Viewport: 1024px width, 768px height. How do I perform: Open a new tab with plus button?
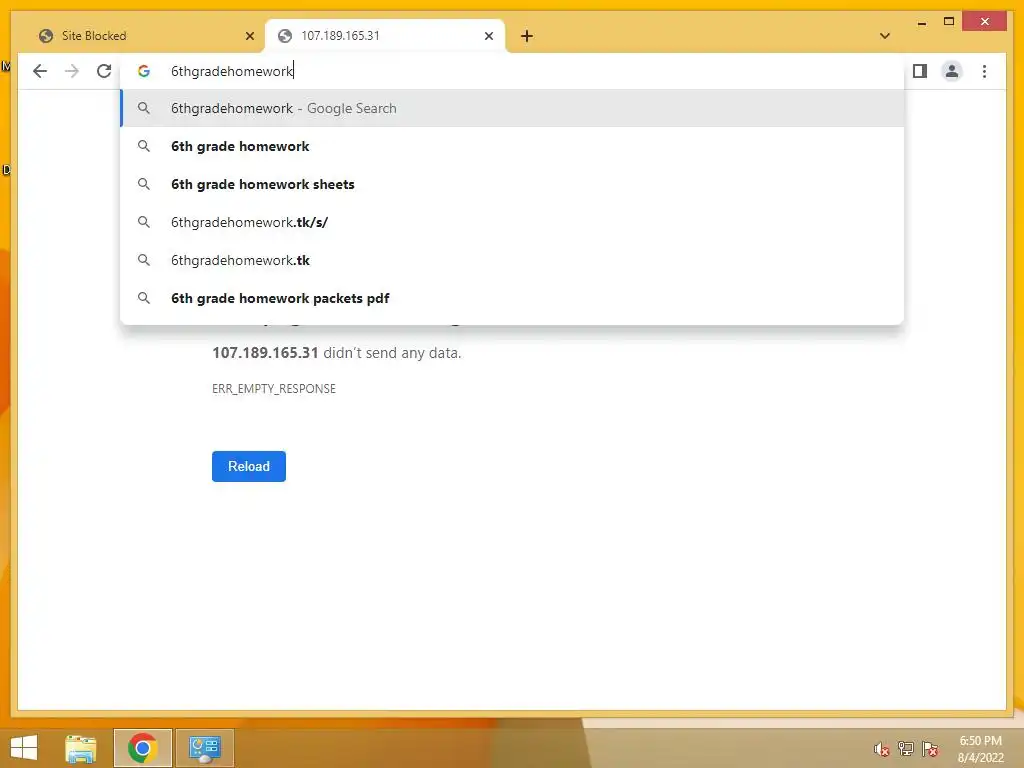coord(527,36)
